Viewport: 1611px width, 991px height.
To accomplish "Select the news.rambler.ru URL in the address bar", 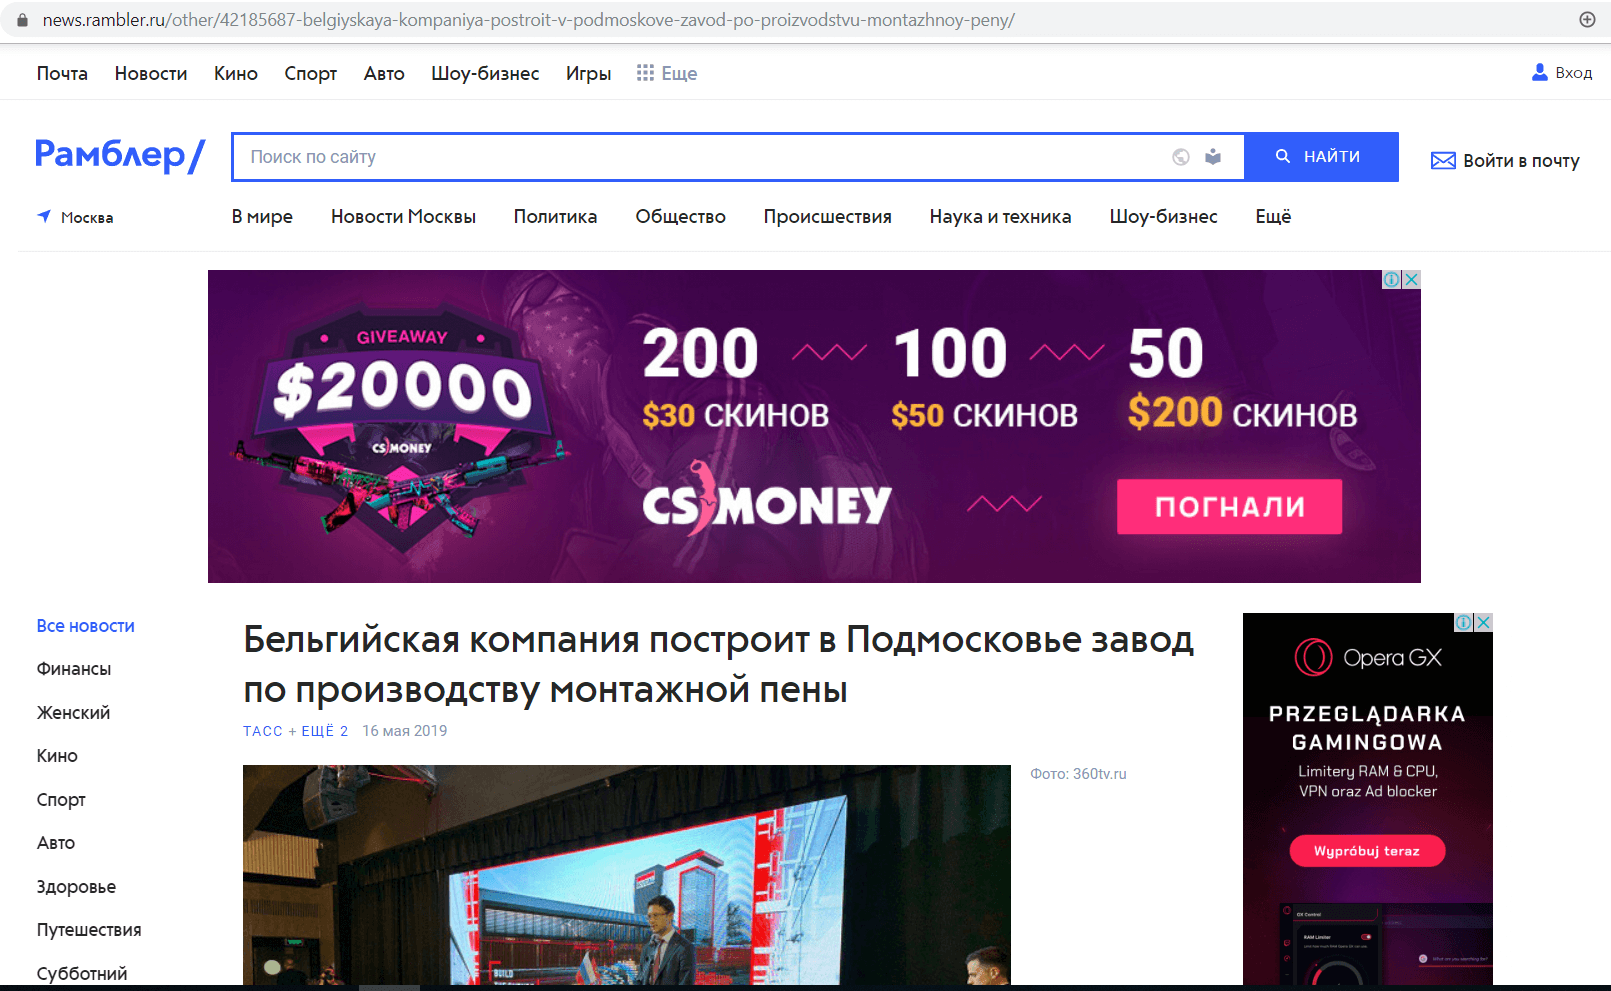I will click(528, 20).
